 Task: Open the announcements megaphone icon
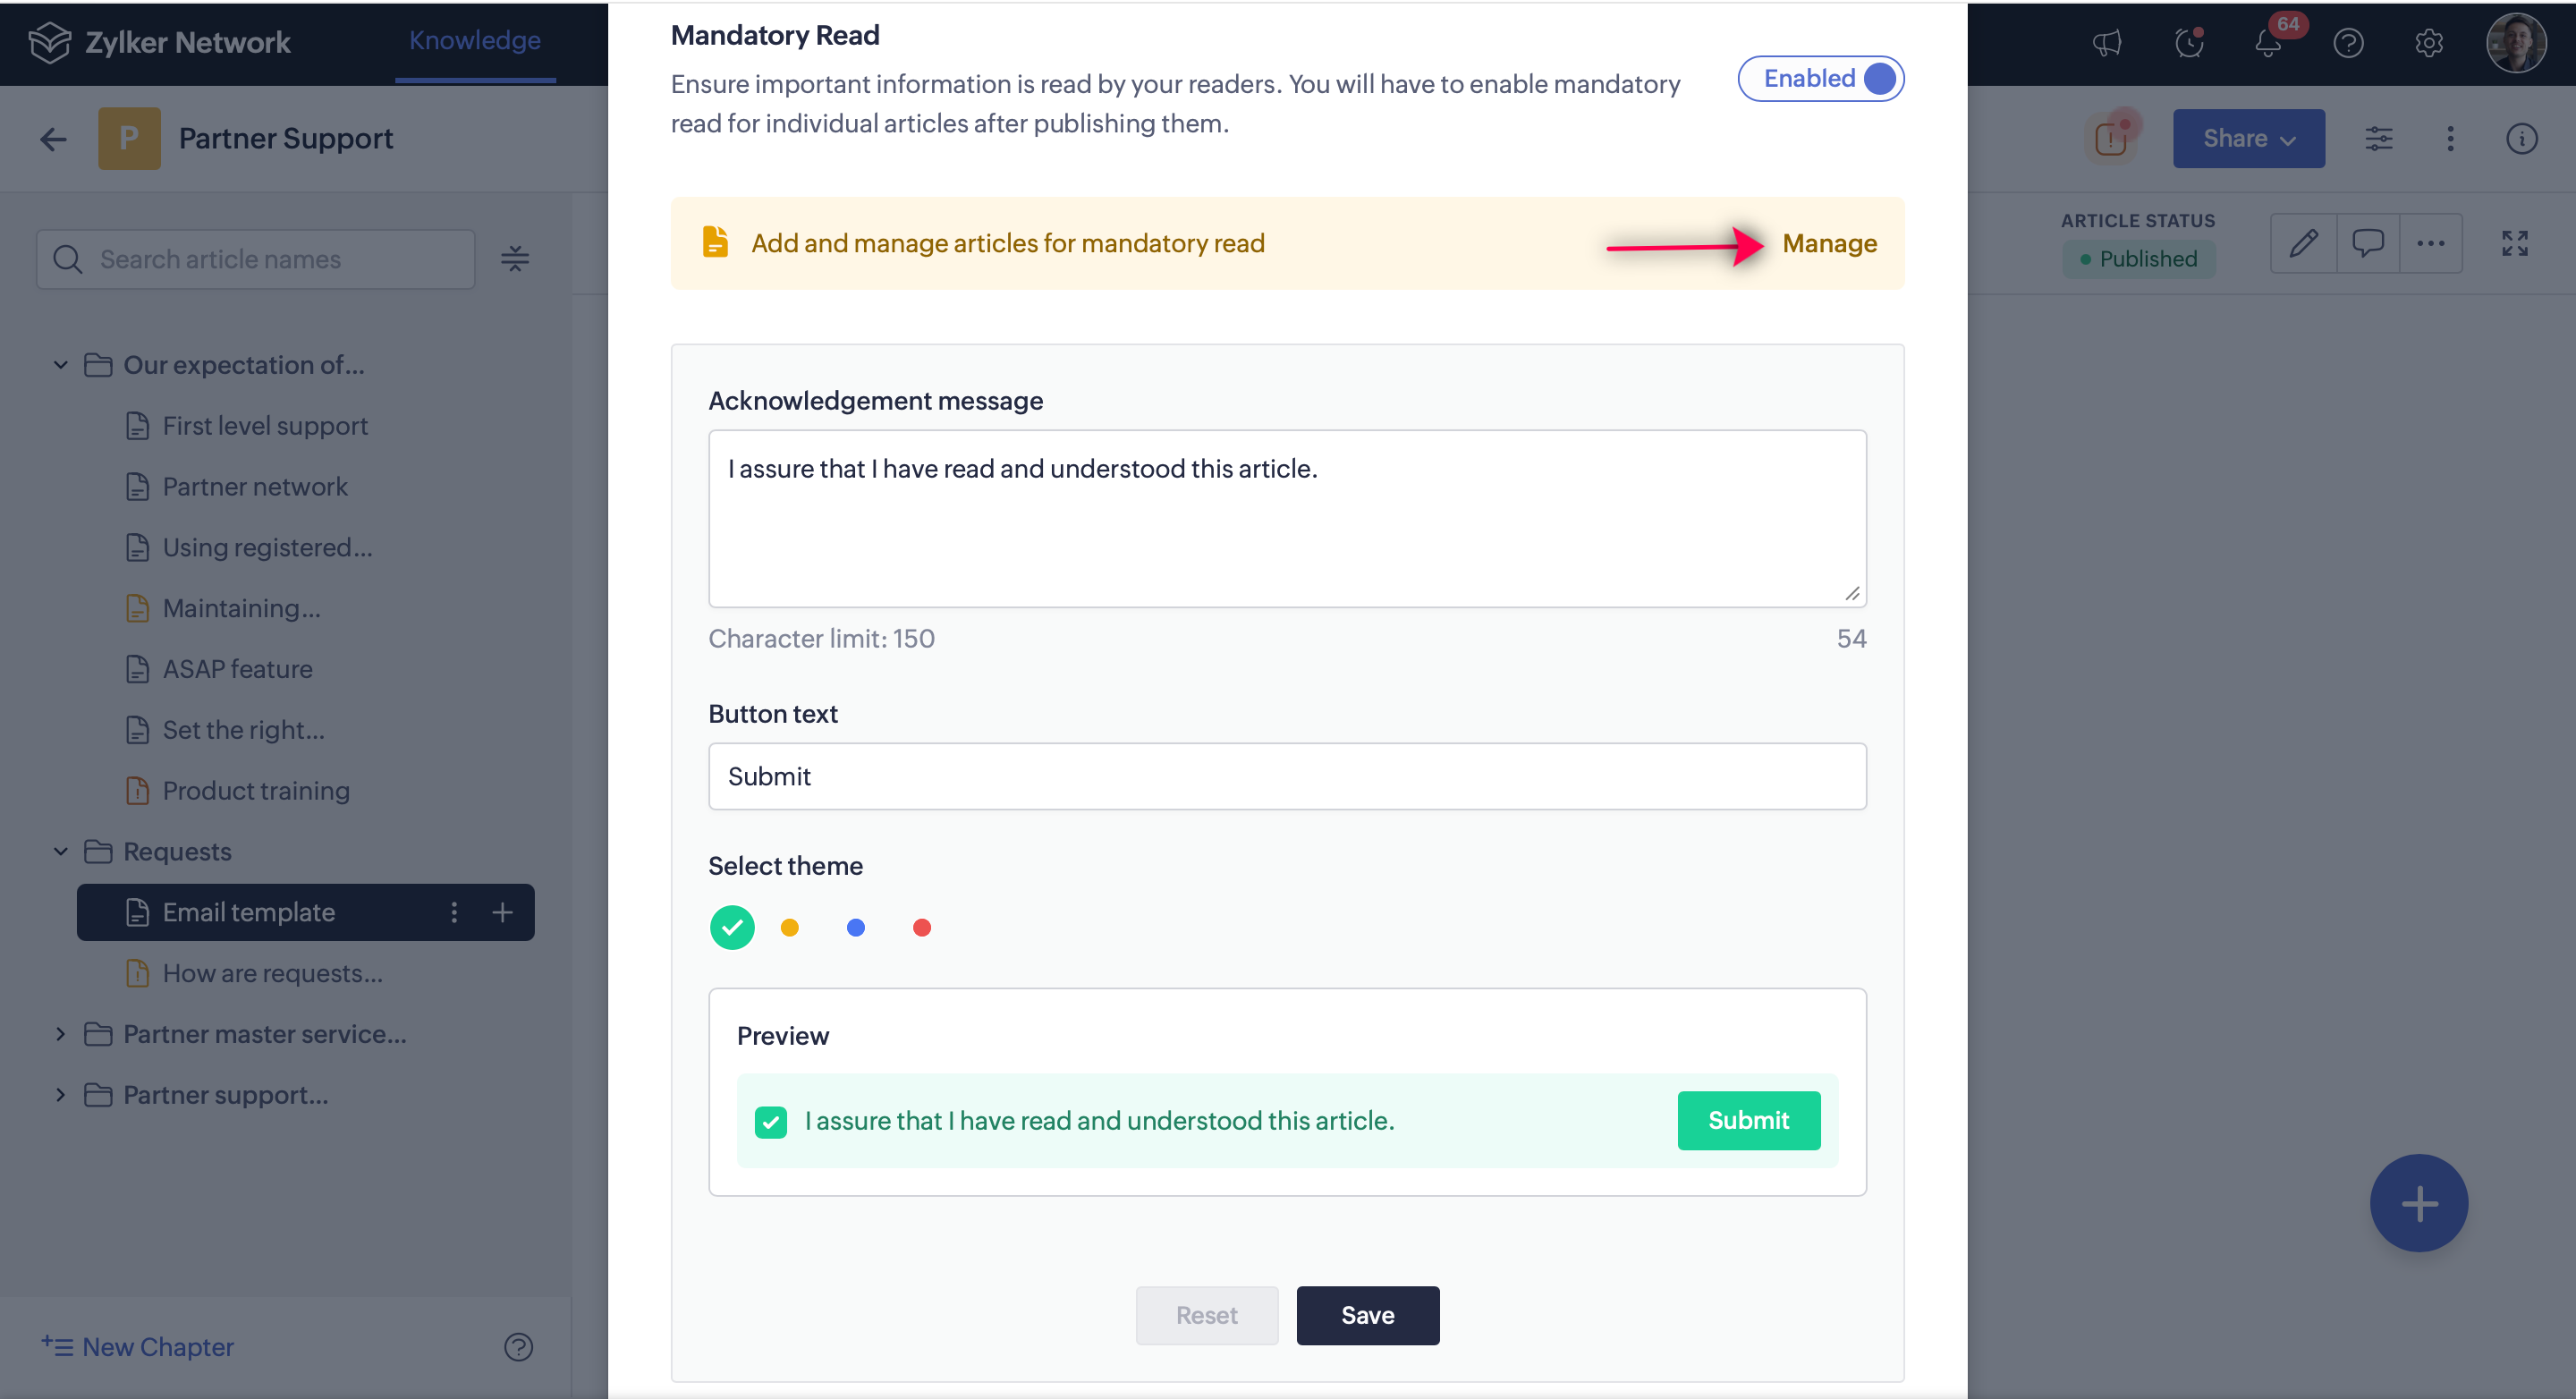2107,44
